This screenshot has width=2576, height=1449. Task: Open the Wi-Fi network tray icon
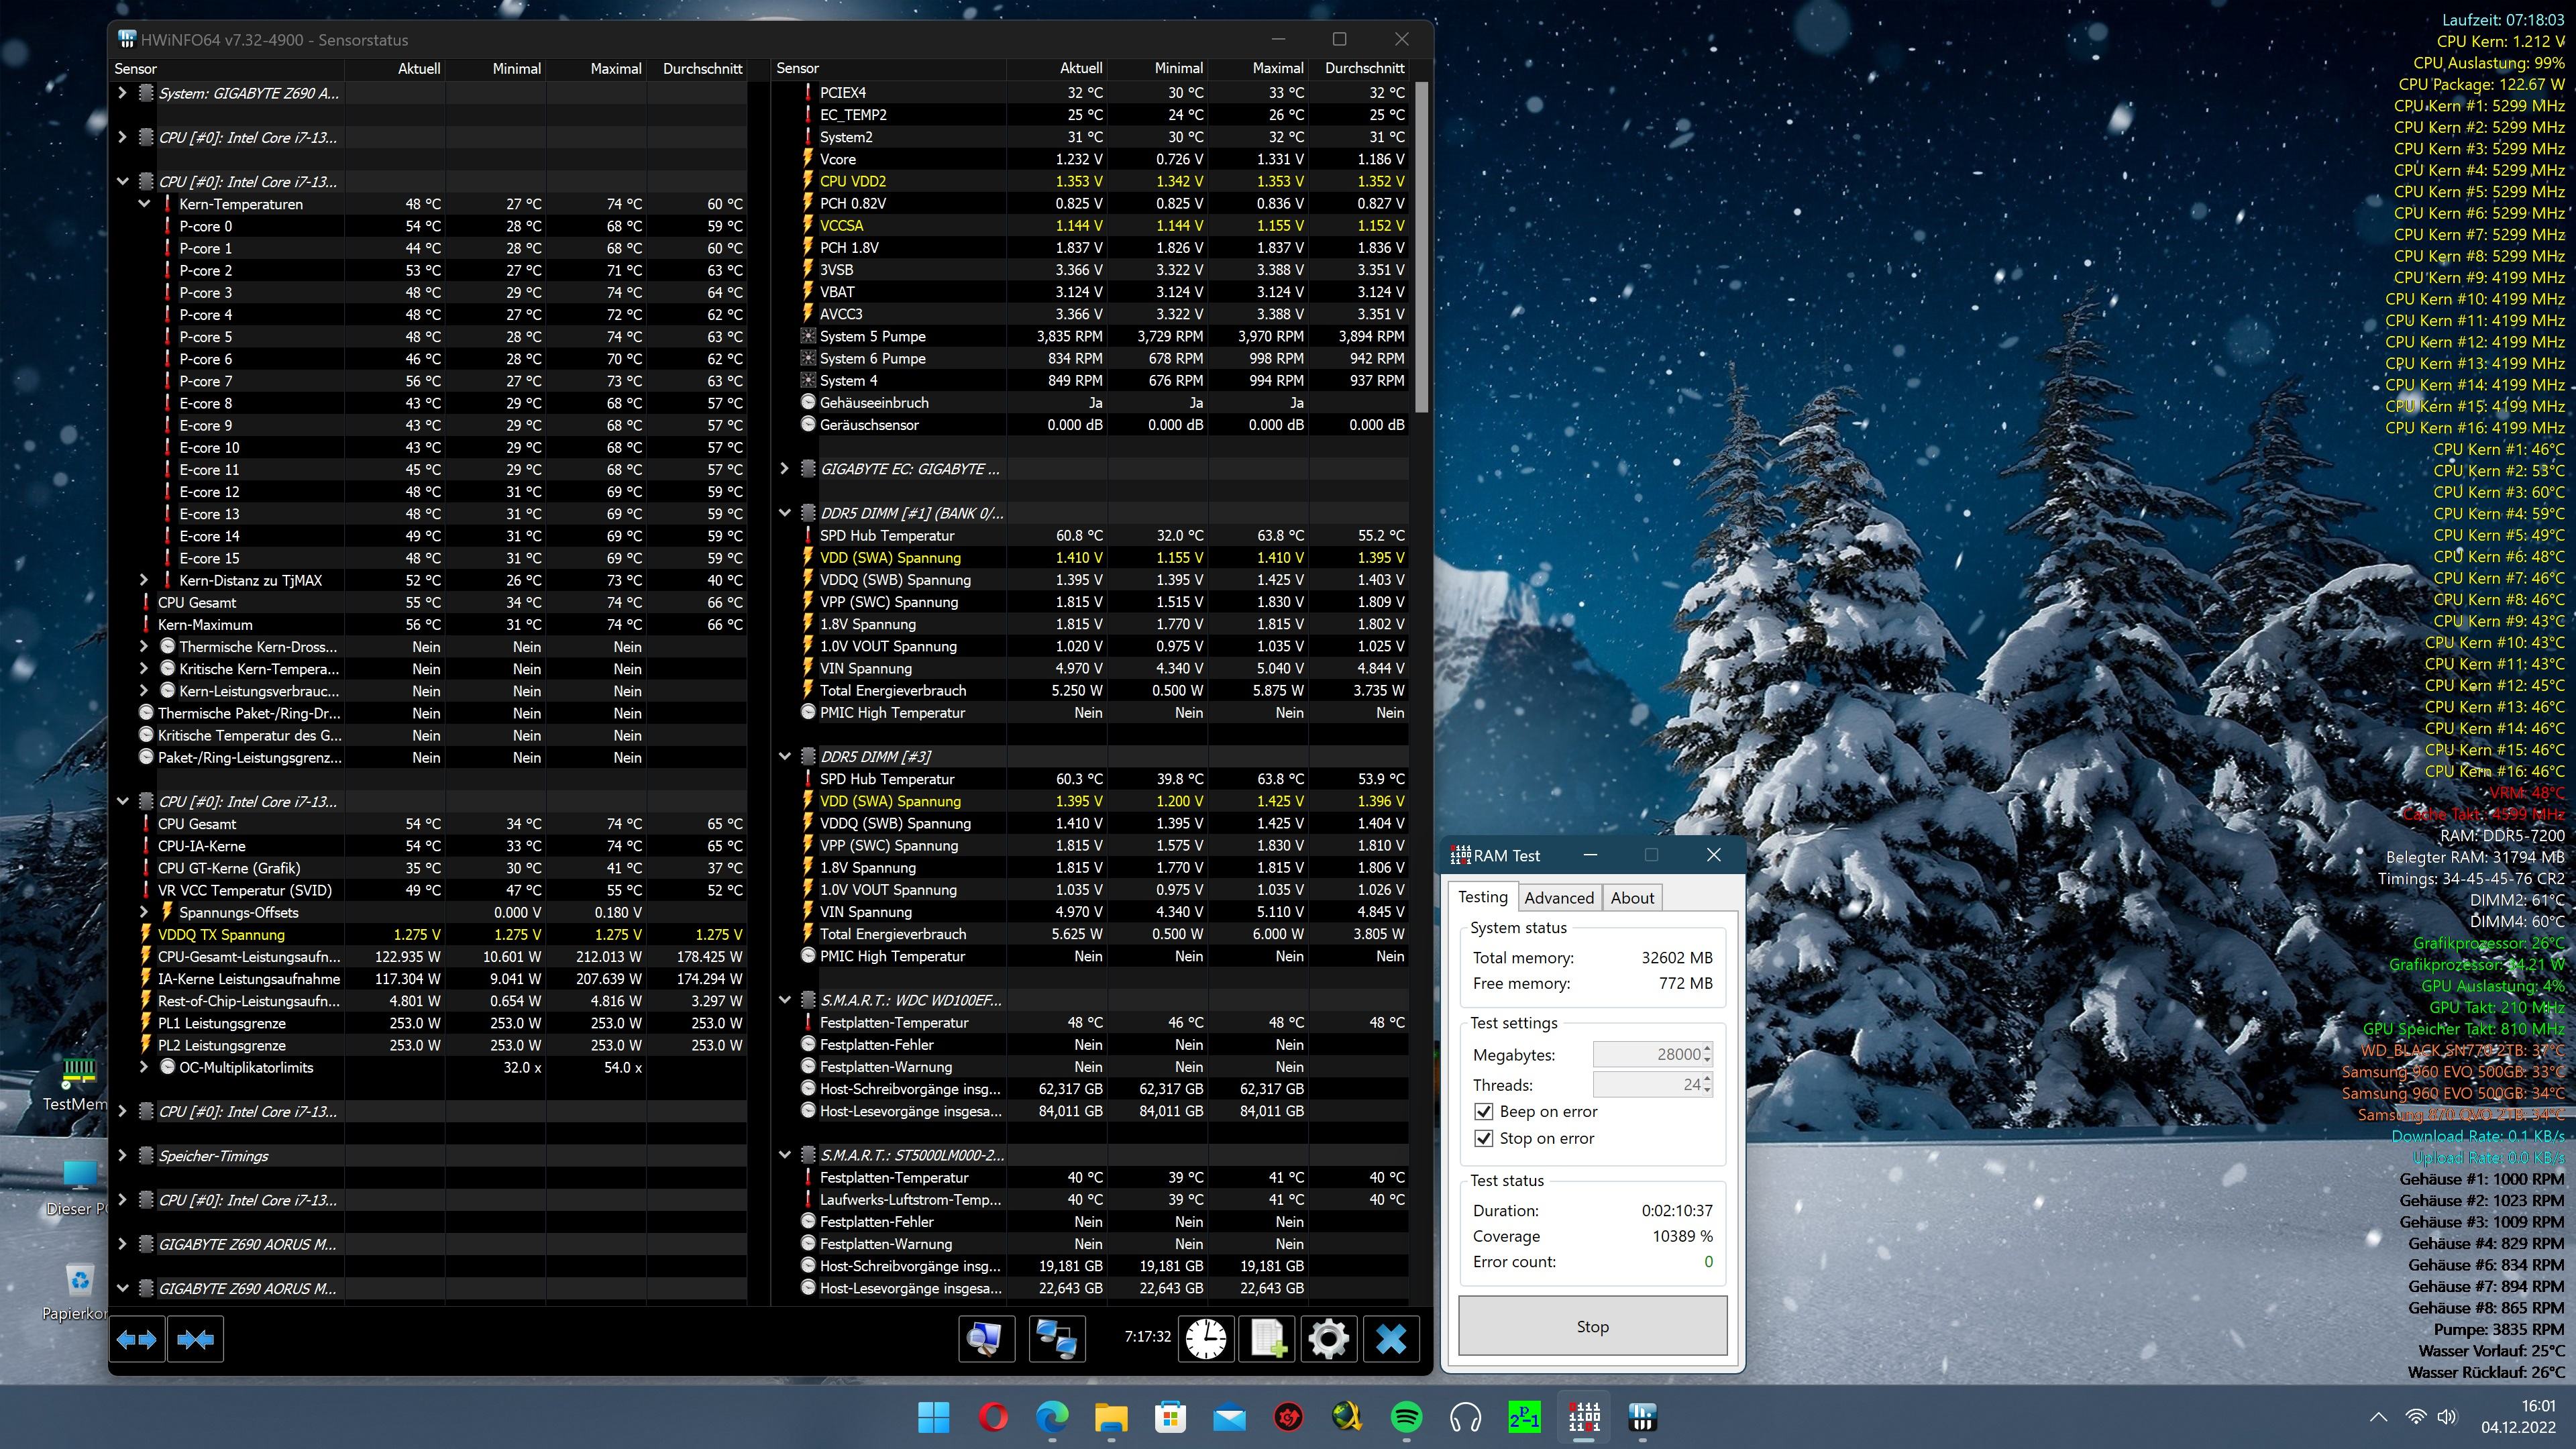[2415, 1417]
